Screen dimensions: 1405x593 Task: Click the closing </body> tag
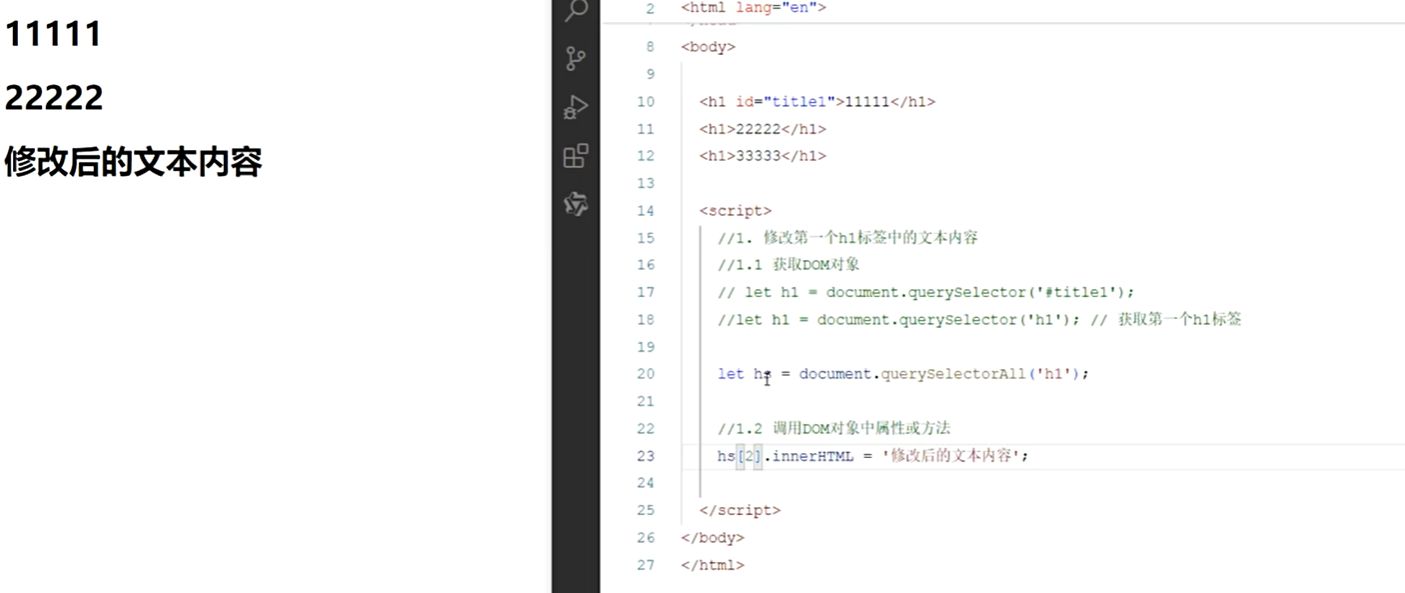(x=713, y=537)
